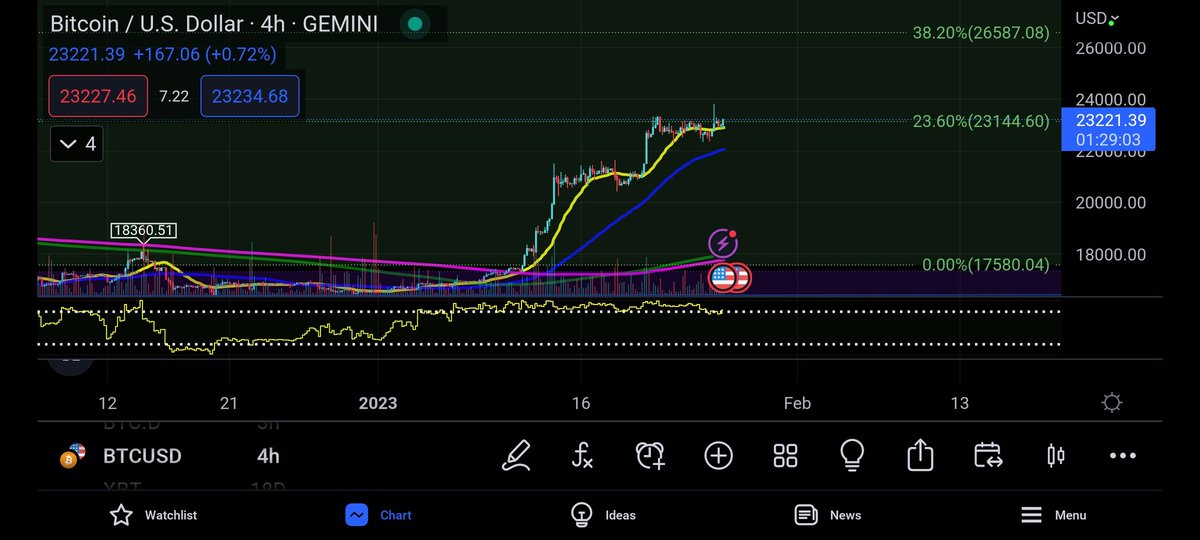Select the 38.20%(26587.08) Fibonacci label
This screenshot has width=1200, height=540.
point(981,33)
